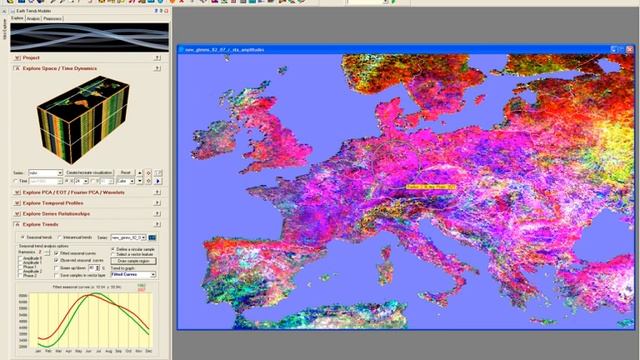Check the Phase 2 checkbox
Screen dimensions: 640x360
pos(20,276)
